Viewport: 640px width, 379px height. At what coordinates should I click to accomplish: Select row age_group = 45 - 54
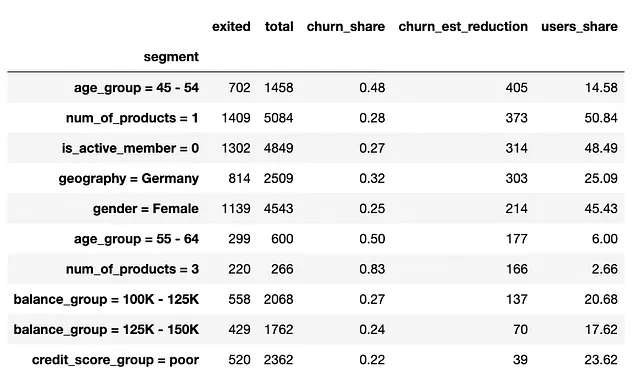point(316,87)
